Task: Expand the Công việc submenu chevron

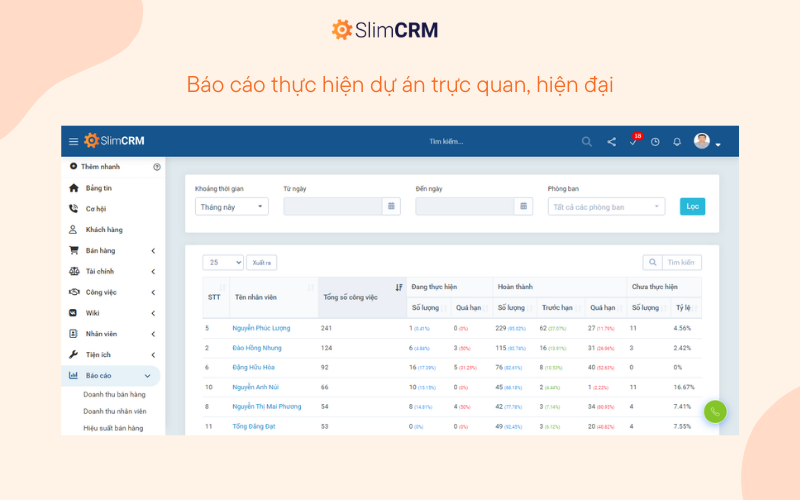Action: 153,292
